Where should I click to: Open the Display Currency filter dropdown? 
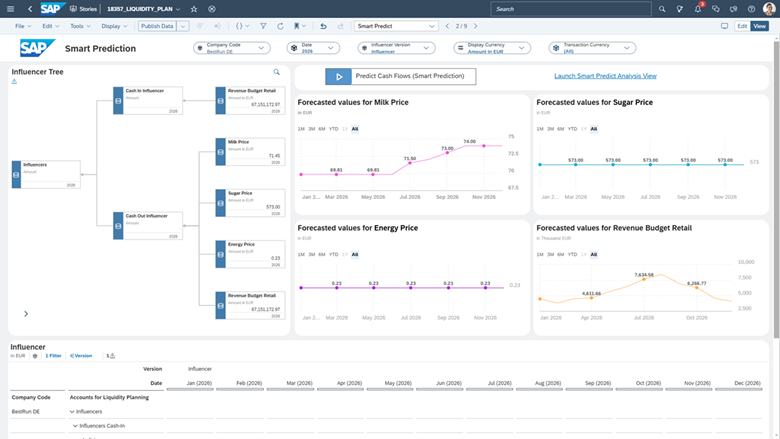click(x=492, y=48)
